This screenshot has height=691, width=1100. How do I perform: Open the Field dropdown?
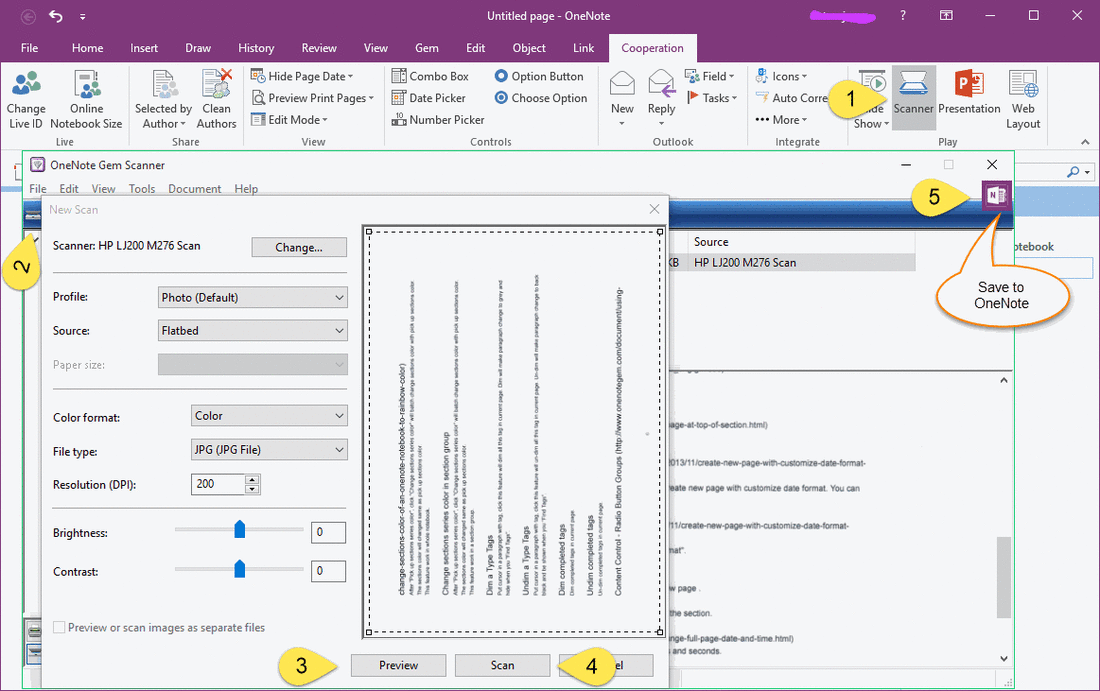tap(710, 76)
